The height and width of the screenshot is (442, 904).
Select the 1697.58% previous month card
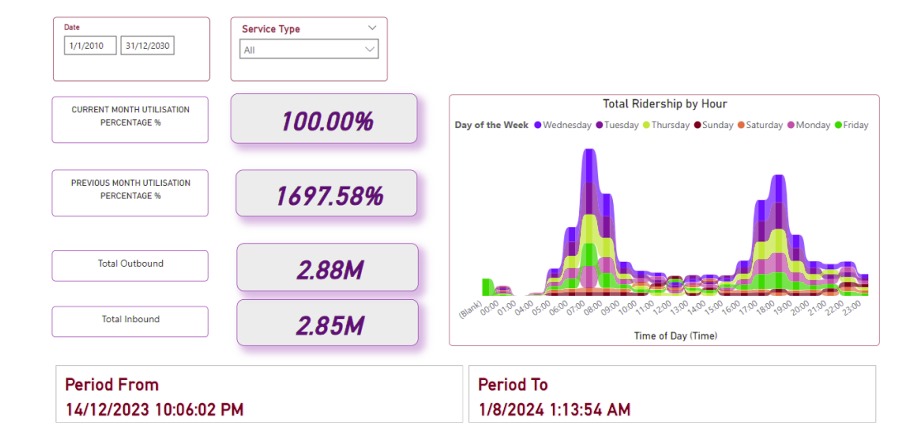point(327,194)
